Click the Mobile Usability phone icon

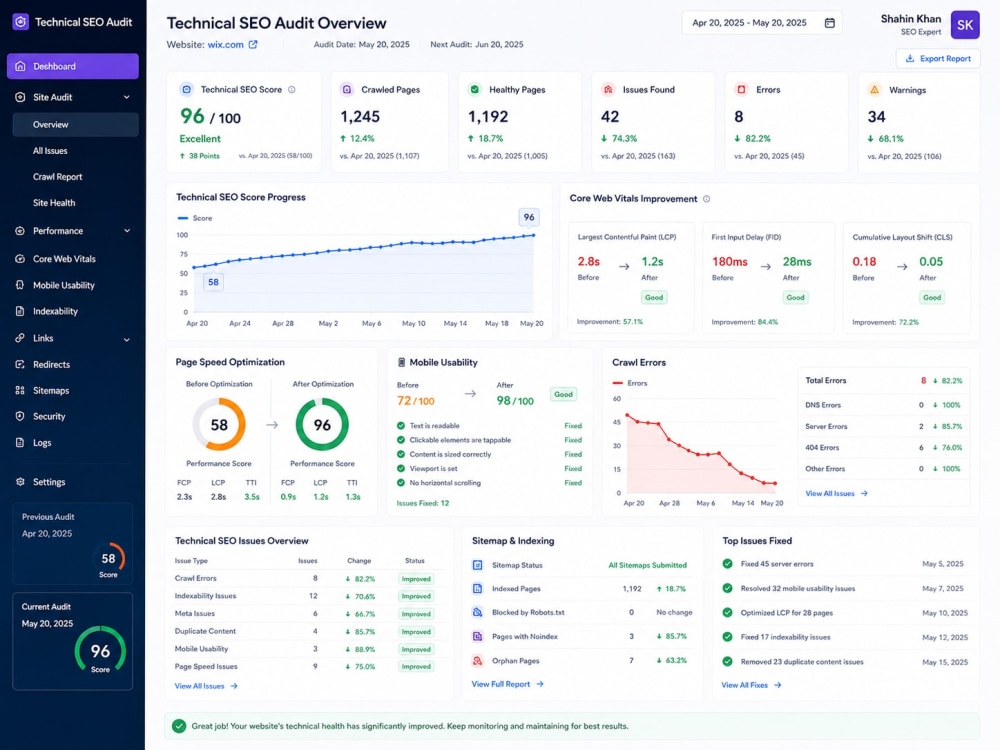[20, 285]
